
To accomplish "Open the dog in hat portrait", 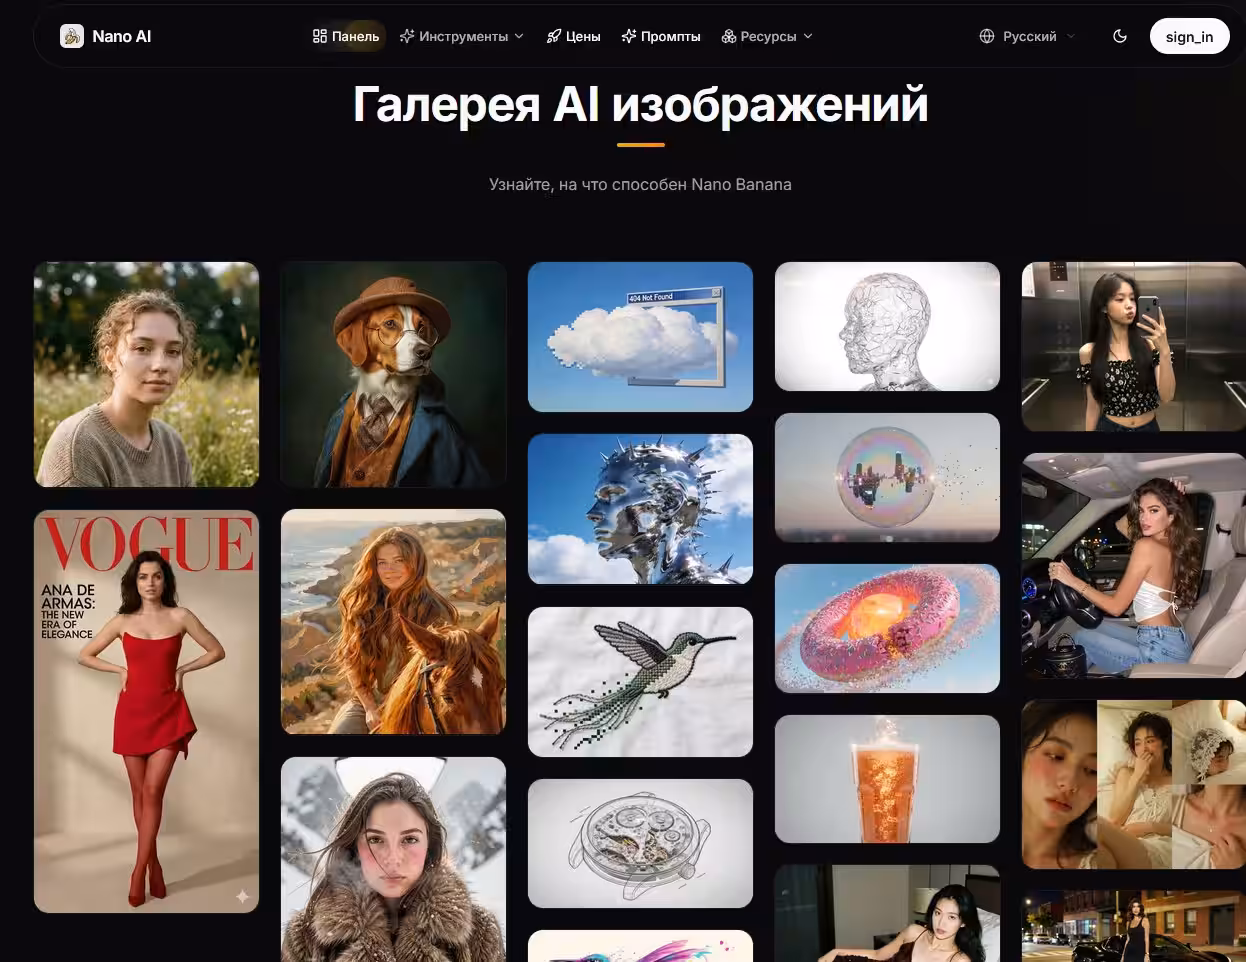I will pos(393,374).
